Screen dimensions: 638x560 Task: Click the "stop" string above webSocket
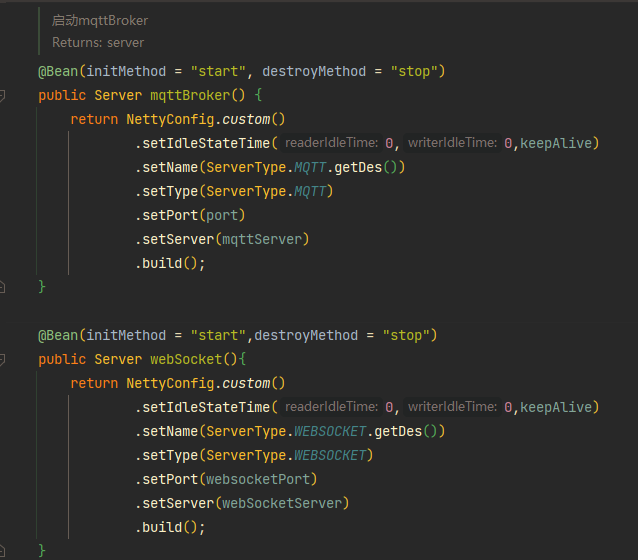(x=406, y=335)
